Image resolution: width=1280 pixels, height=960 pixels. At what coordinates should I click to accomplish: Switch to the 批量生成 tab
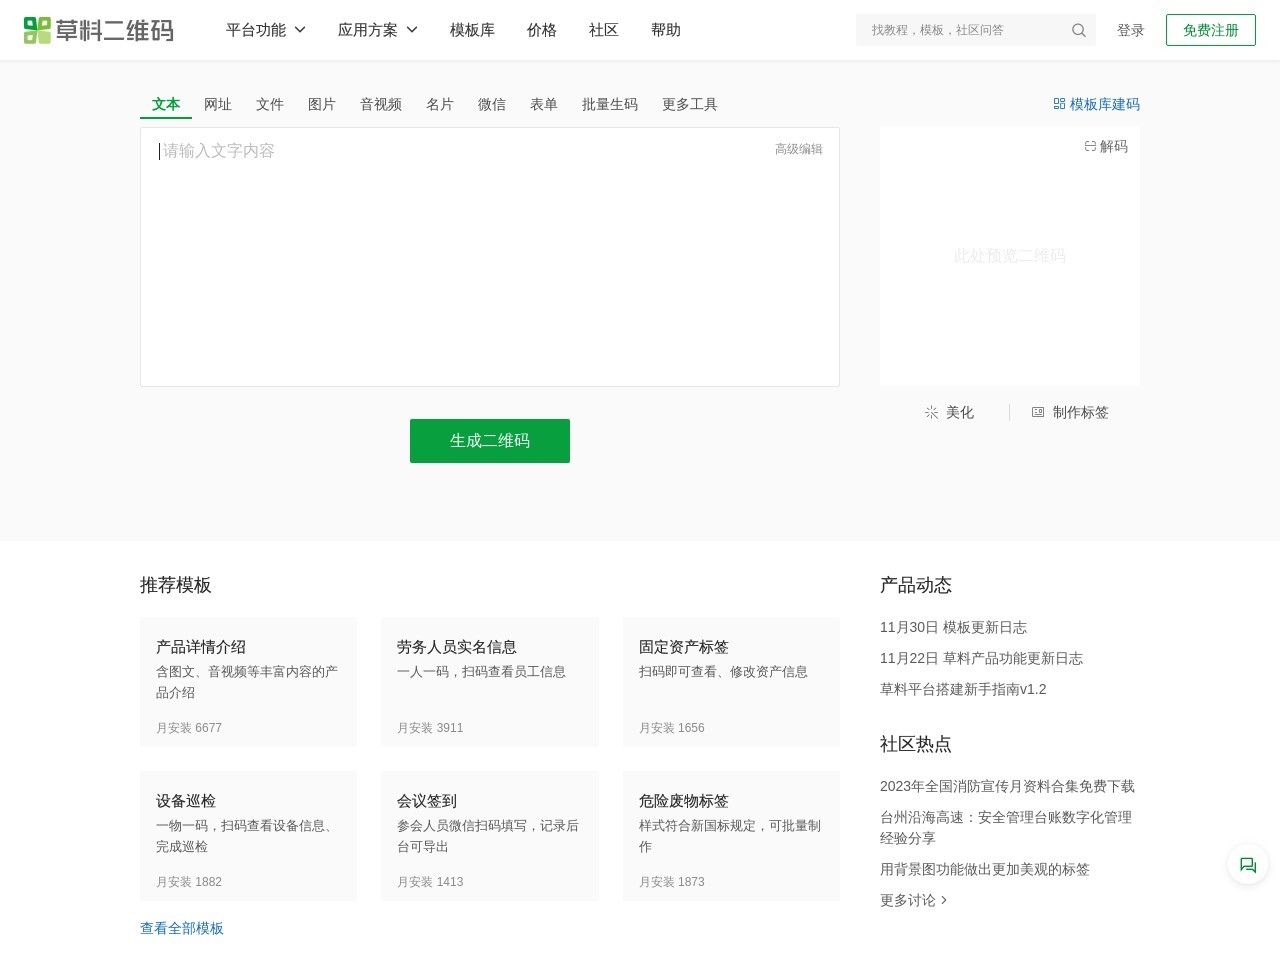click(x=610, y=104)
